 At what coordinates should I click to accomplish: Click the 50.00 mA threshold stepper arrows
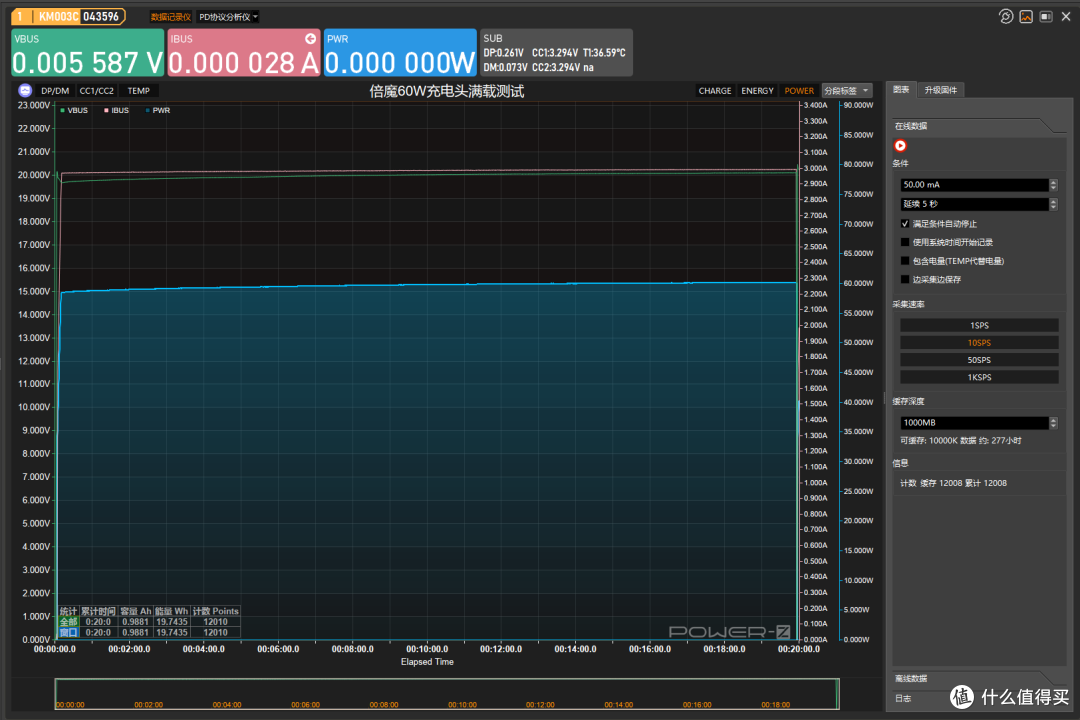click(1053, 185)
